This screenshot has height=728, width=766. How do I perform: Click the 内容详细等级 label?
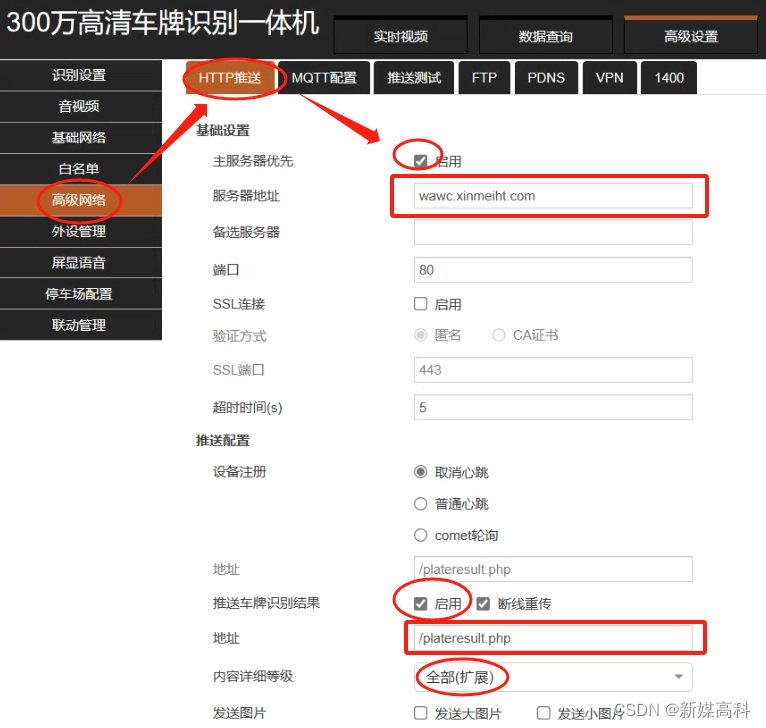(253, 676)
